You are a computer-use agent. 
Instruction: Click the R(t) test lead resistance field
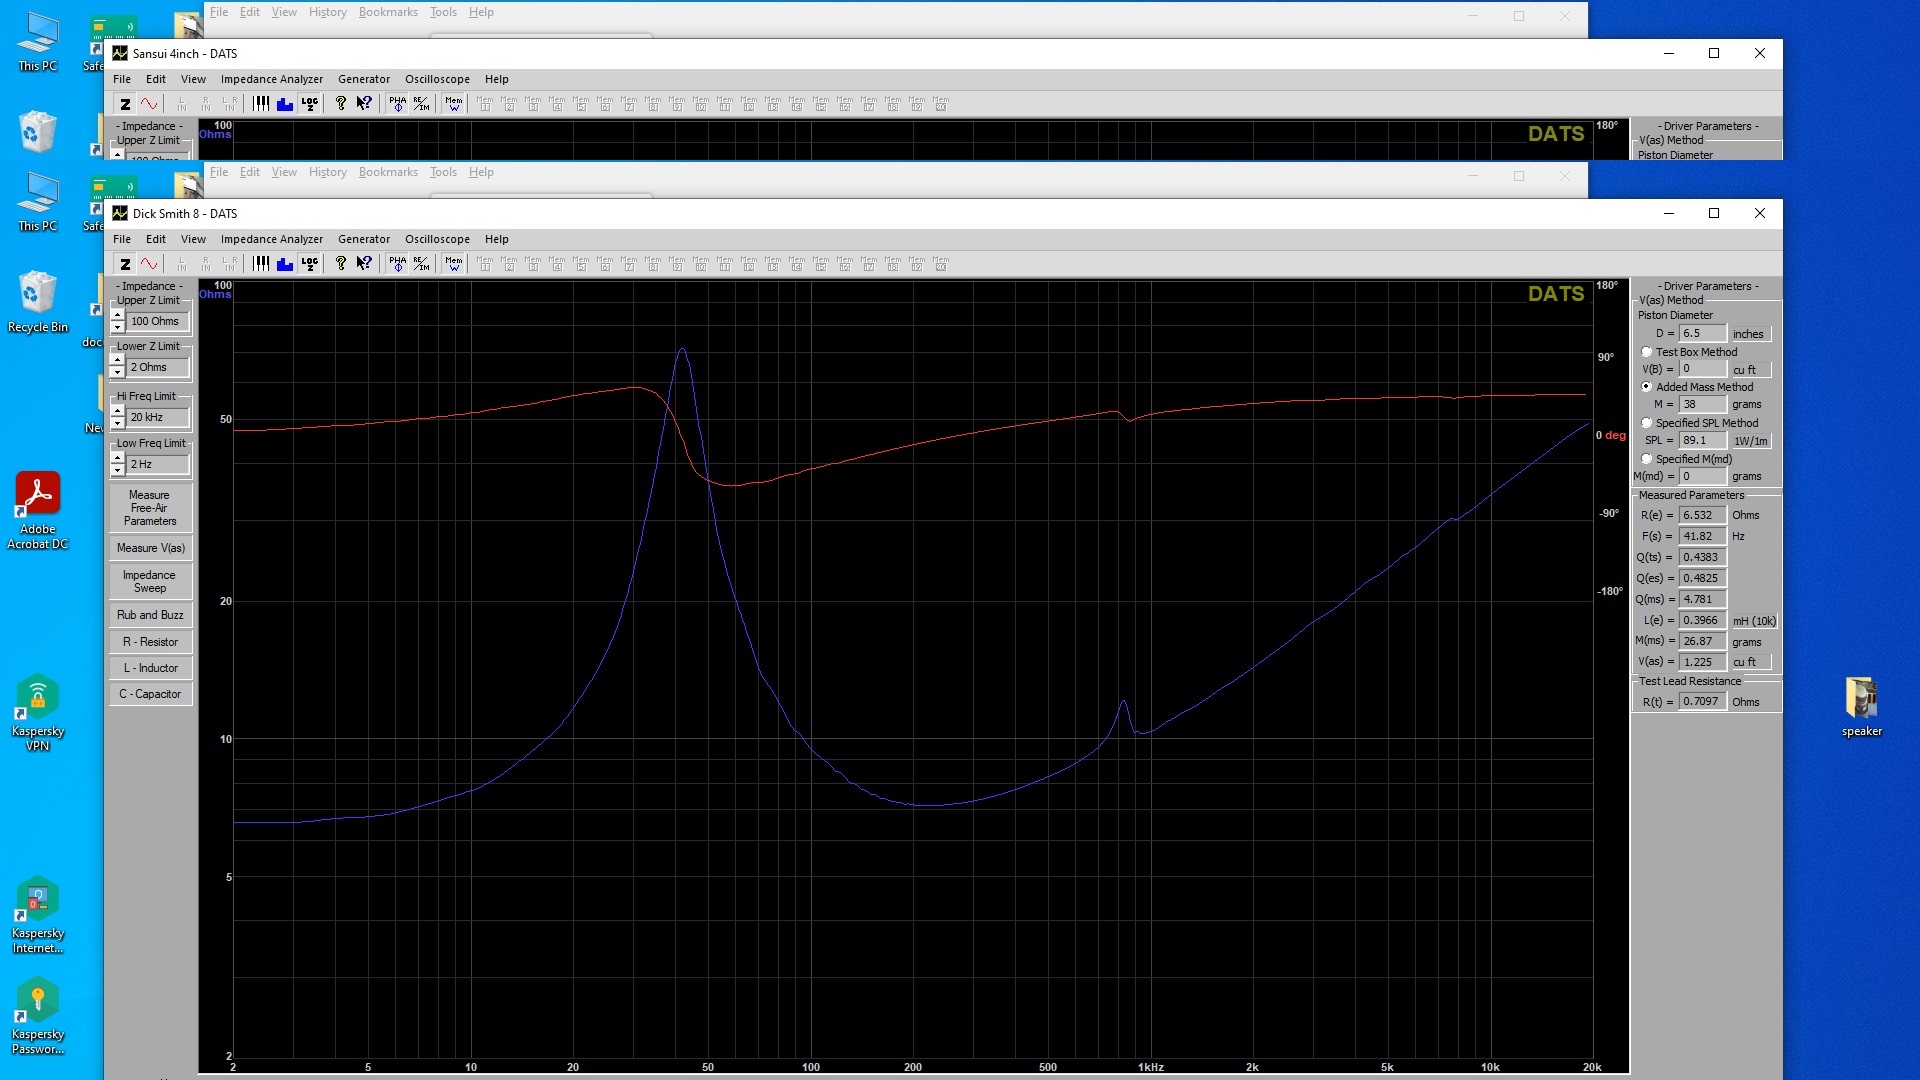pyautogui.click(x=1702, y=702)
